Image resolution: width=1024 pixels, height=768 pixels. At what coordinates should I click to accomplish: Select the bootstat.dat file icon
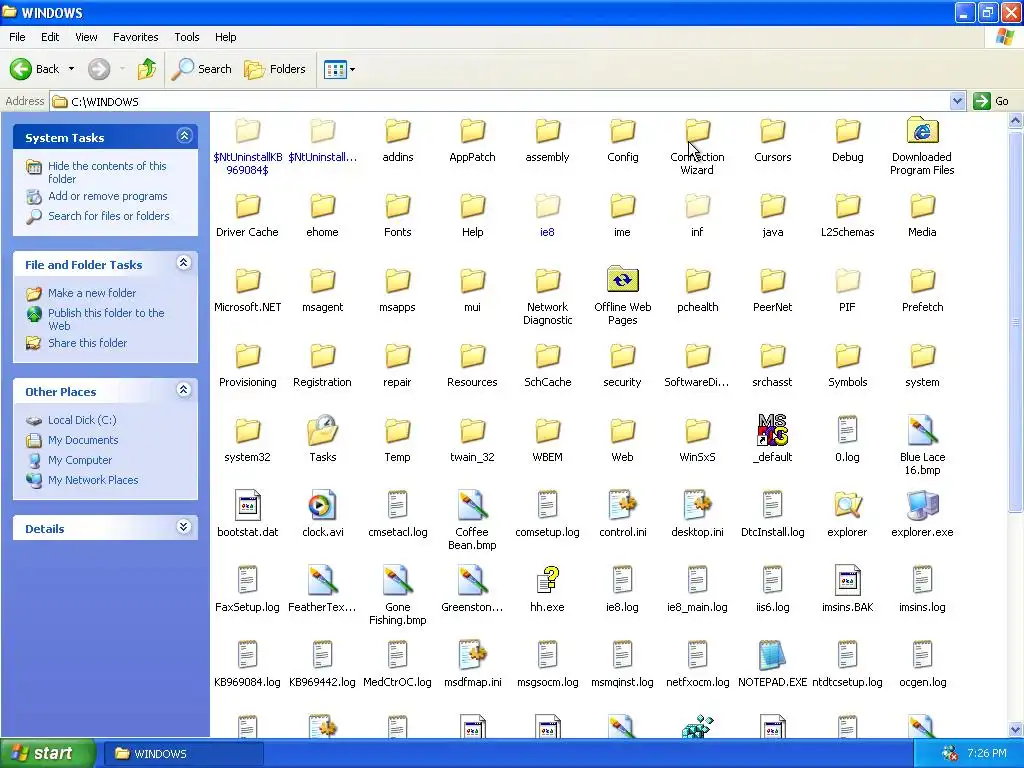[248, 505]
